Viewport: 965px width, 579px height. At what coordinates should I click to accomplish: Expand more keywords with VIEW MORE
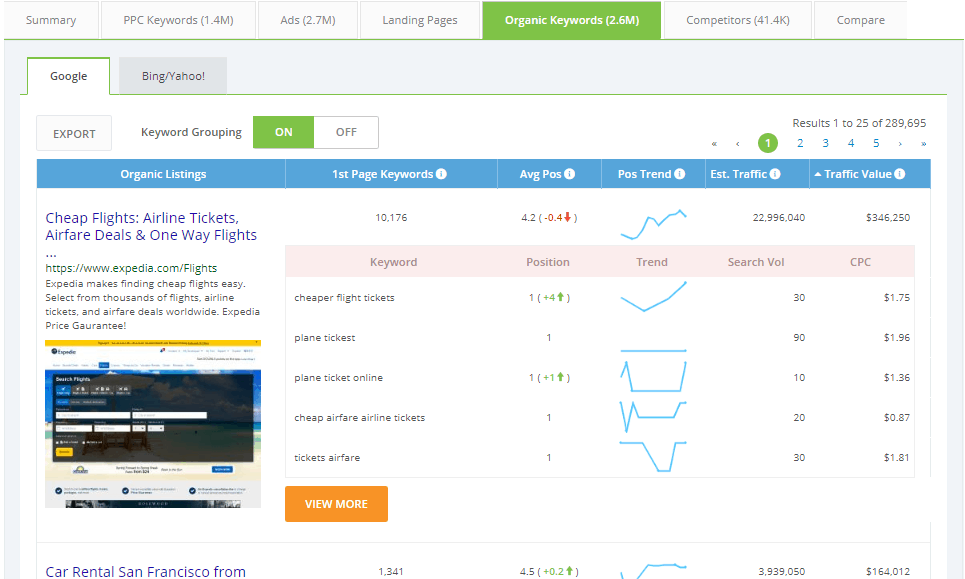point(336,504)
